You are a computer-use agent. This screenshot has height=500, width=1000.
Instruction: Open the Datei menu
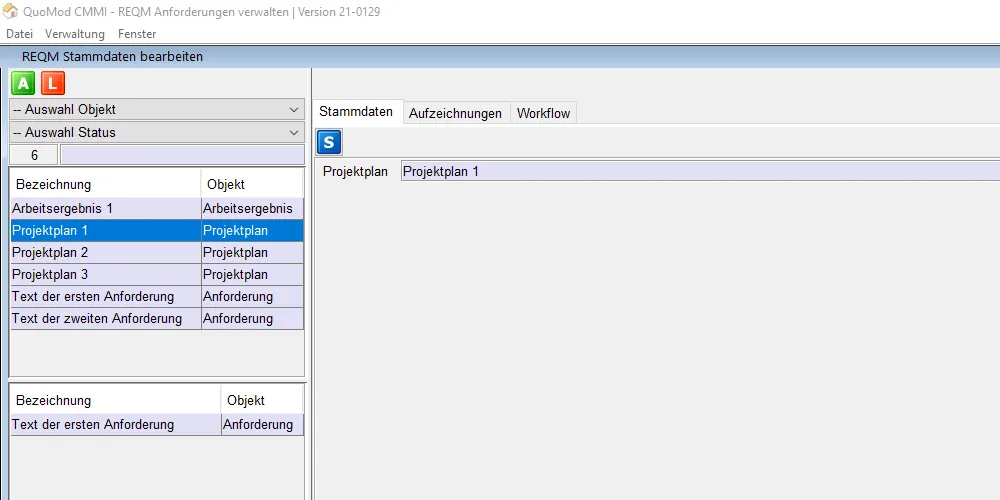tap(19, 34)
